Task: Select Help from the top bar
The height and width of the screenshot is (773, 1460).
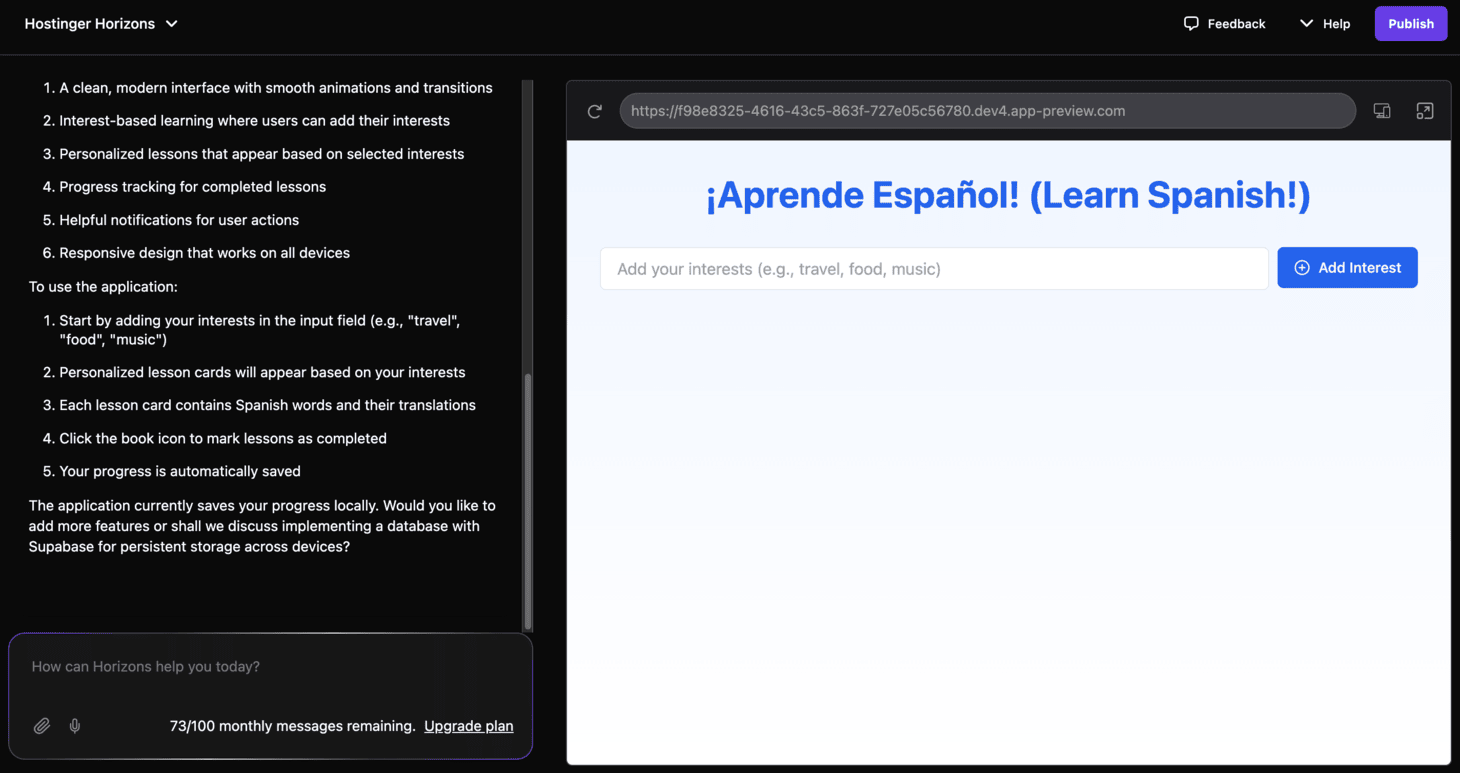Action: (1334, 23)
